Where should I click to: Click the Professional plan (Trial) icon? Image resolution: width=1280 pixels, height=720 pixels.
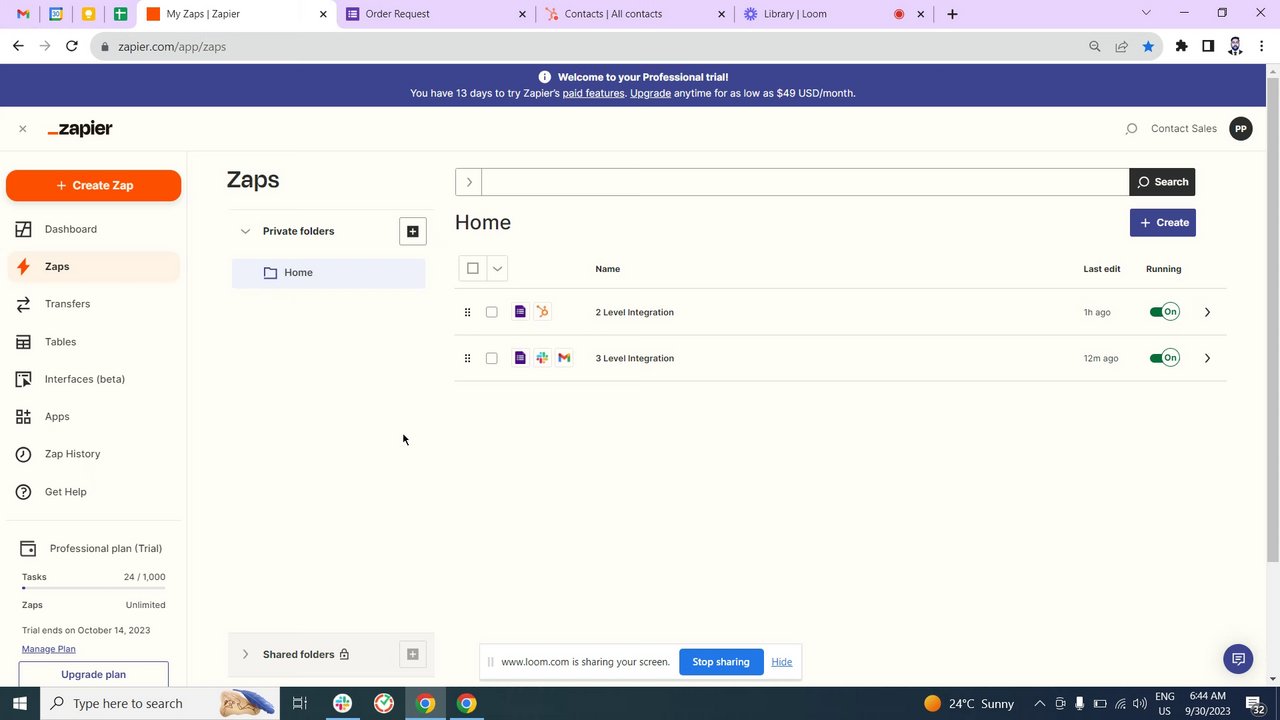28,549
